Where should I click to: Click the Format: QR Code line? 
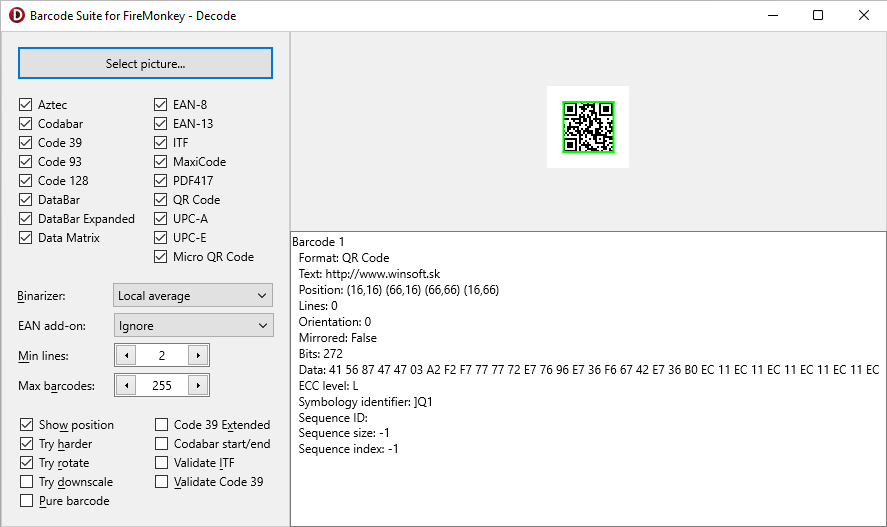[344, 258]
